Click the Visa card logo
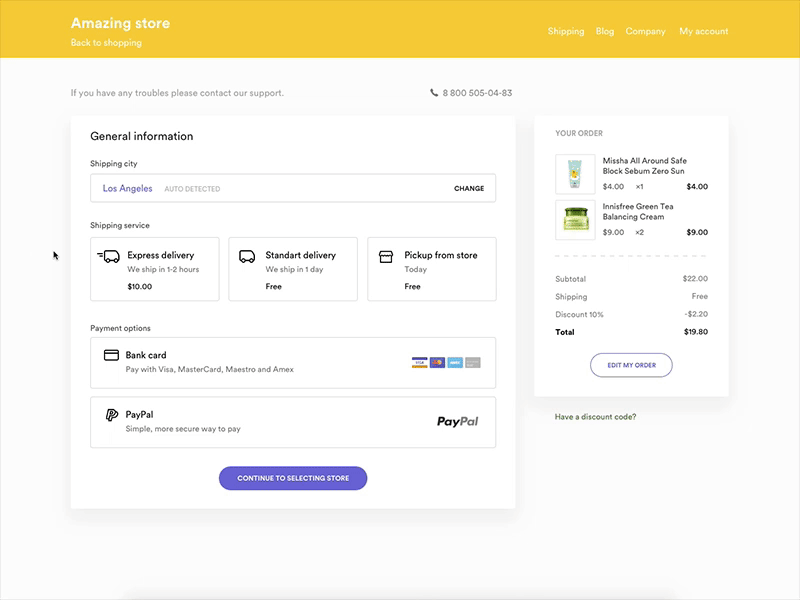Viewport: 800px width, 600px height. click(419, 363)
